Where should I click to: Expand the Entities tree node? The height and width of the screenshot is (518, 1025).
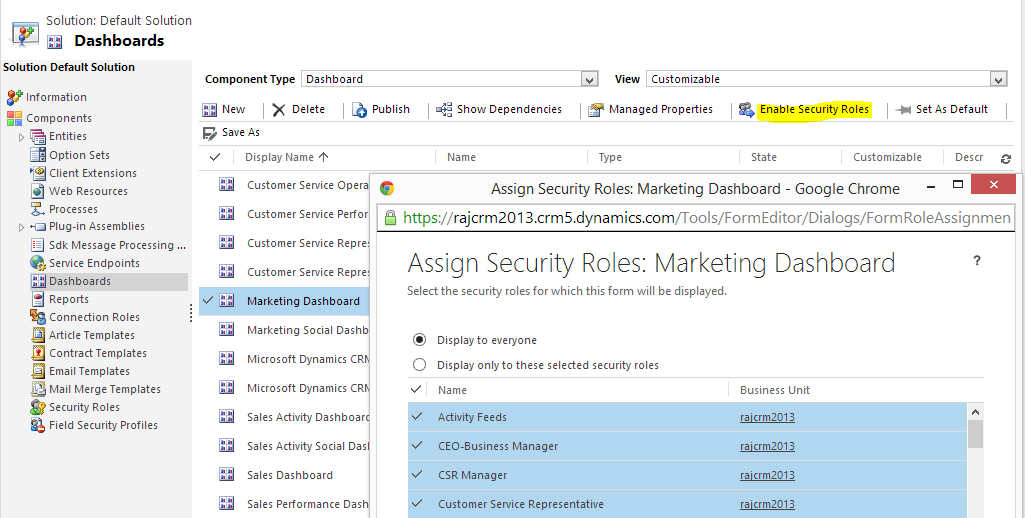(21, 137)
